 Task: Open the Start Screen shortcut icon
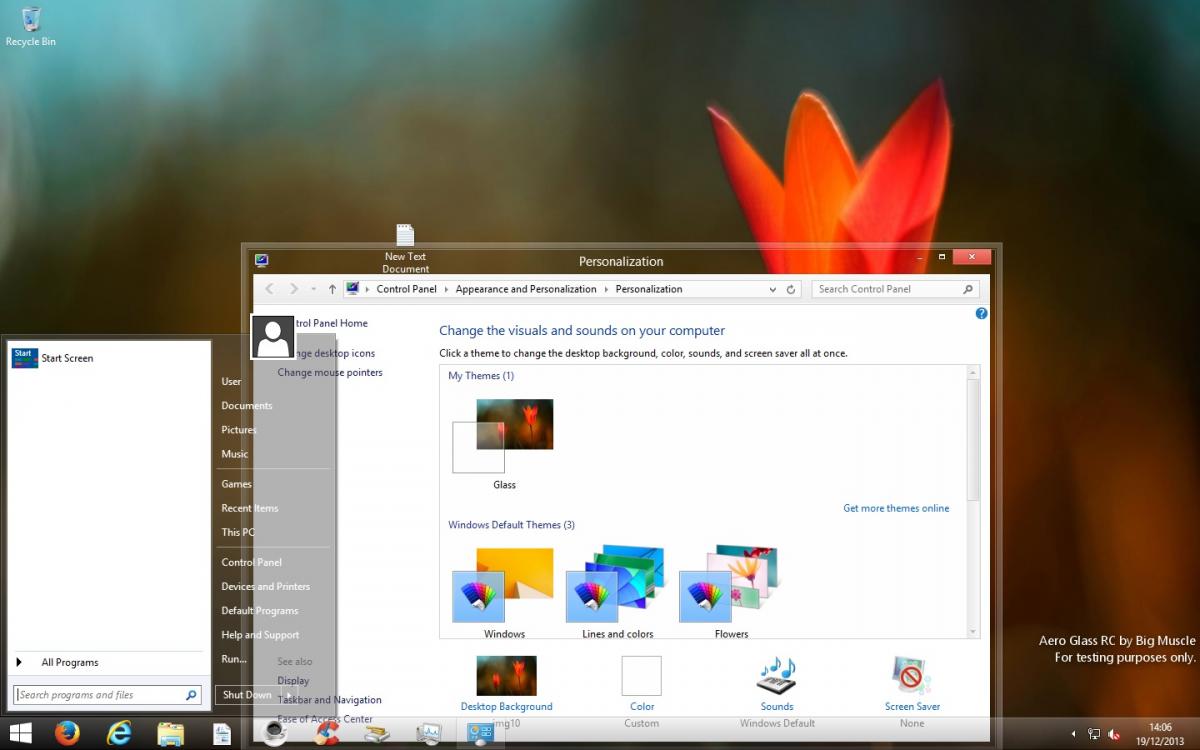pos(25,358)
